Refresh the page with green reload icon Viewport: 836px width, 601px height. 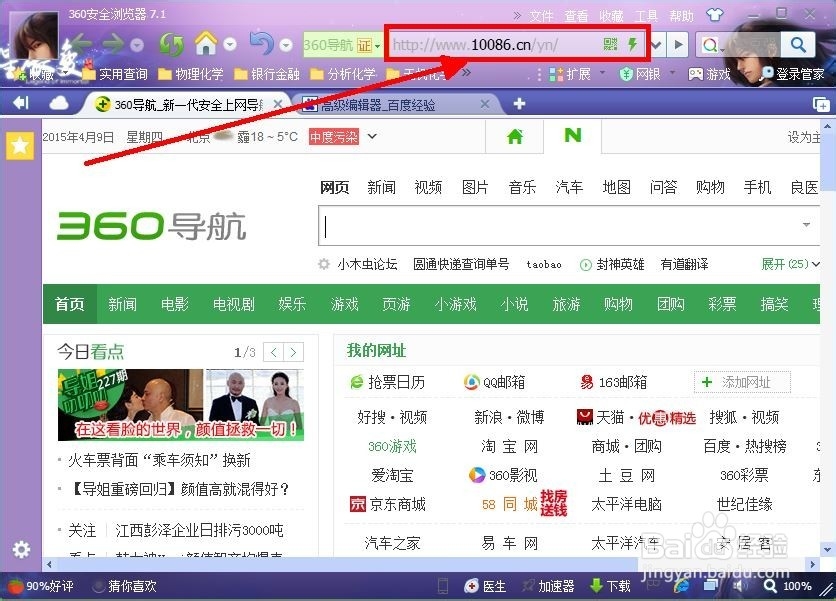(171, 45)
